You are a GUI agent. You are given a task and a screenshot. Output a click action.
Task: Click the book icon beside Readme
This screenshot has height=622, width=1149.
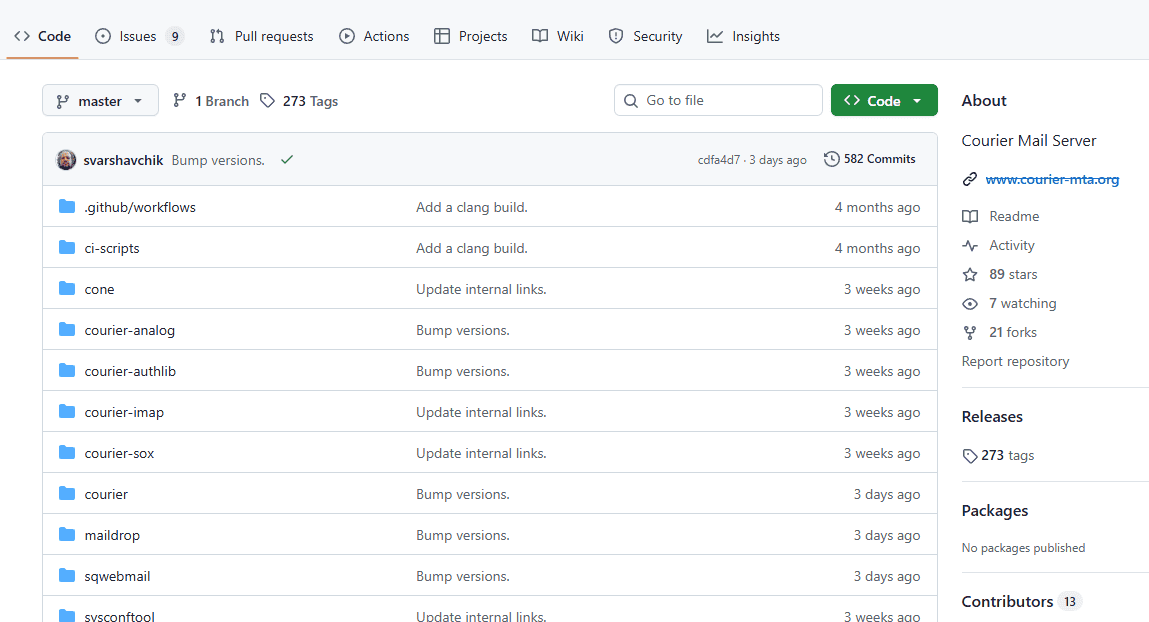(x=969, y=216)
